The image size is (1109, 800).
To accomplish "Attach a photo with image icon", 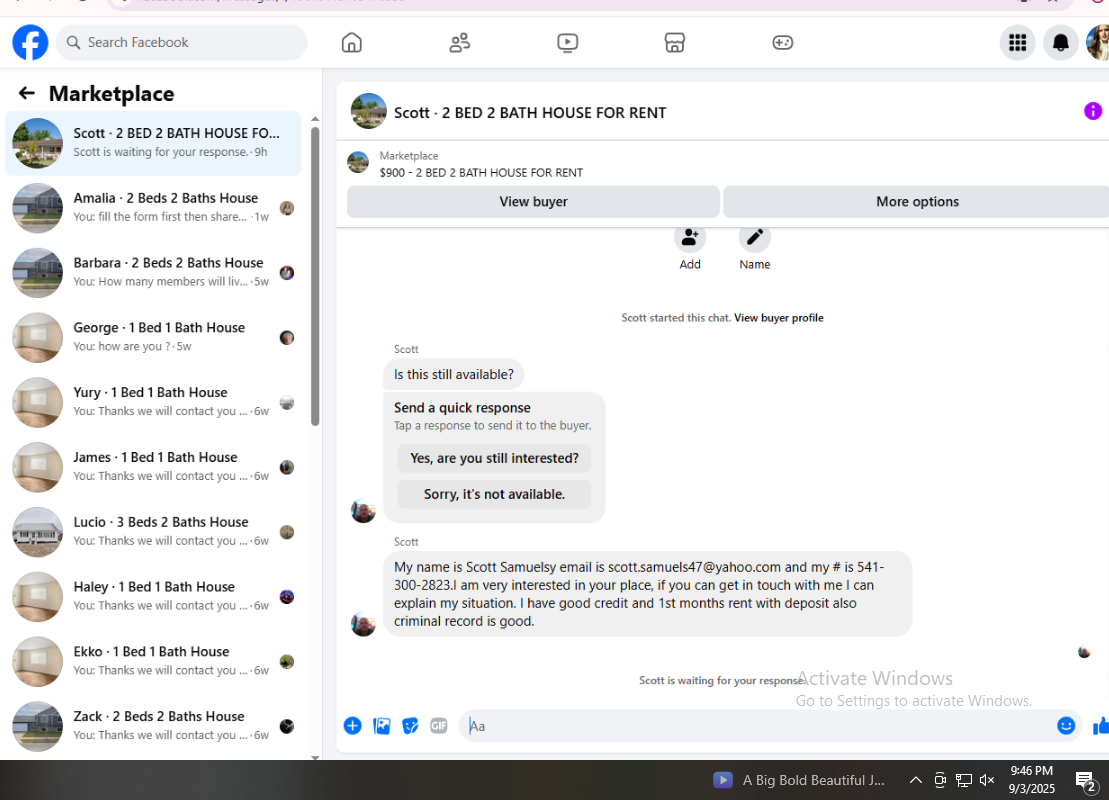I will pos(382,726).
